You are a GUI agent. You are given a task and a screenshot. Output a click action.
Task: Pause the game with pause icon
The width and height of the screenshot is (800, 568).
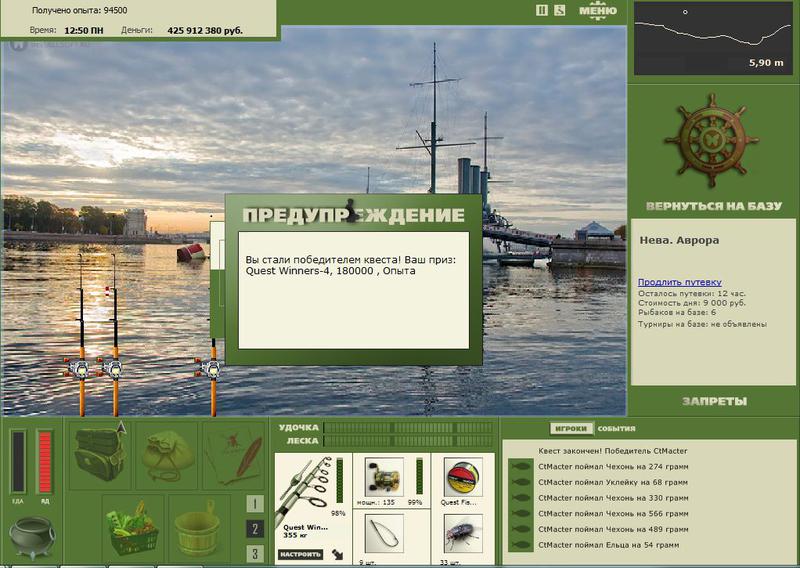point(542,10)
